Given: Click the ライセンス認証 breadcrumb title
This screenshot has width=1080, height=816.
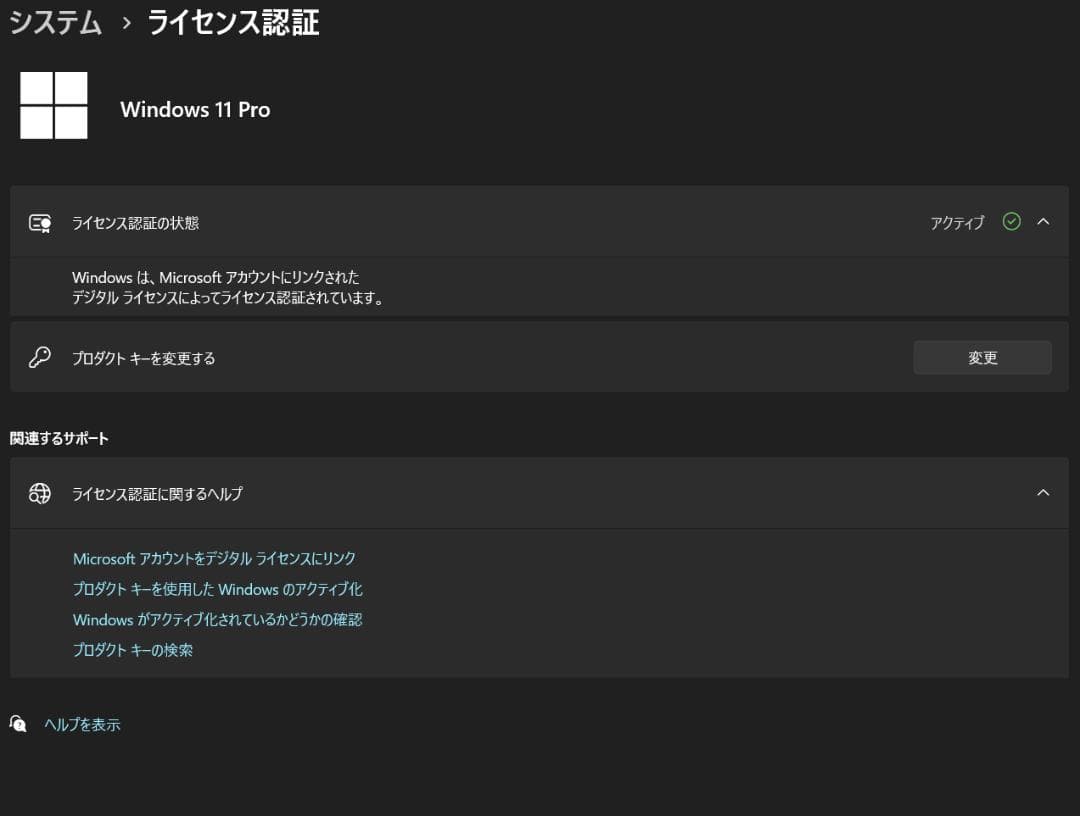Looking at the screenshot, I should [x=233, y=23].
